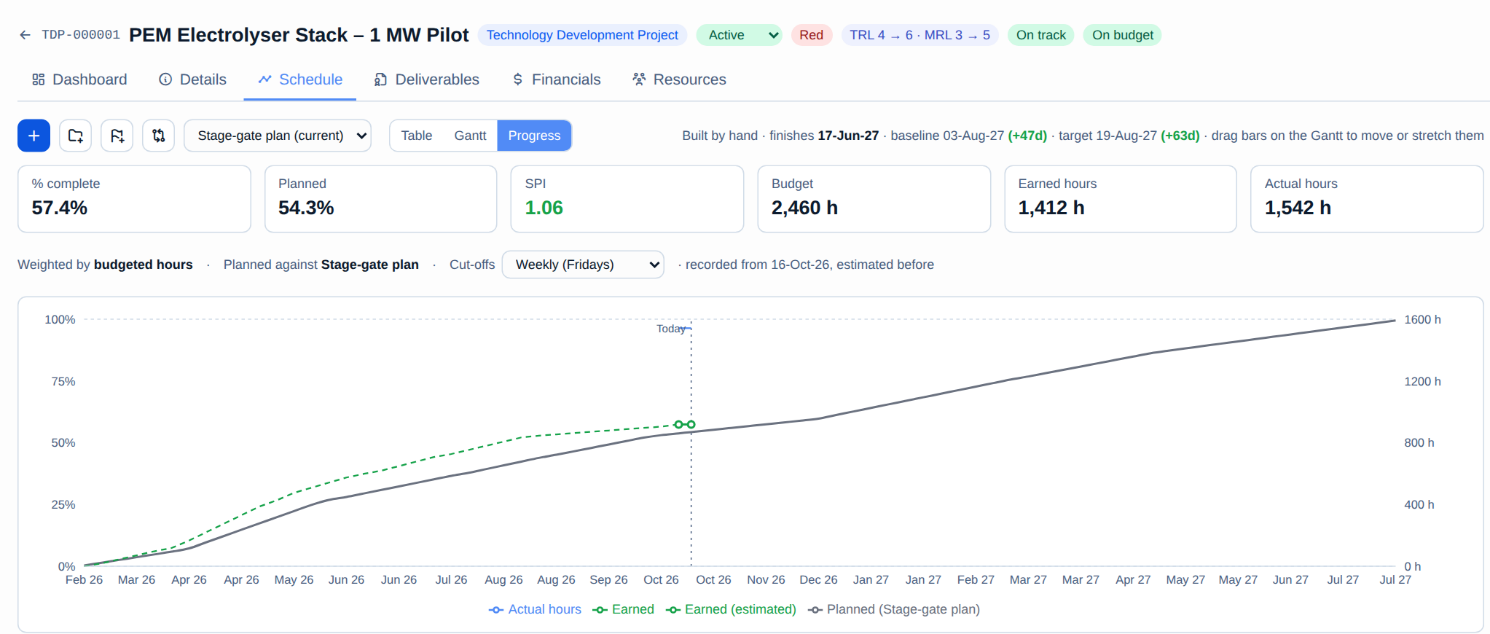Viewport: 1490px width, 634px height.
Task: Switch to the Table view
Action: pos(416,136)
